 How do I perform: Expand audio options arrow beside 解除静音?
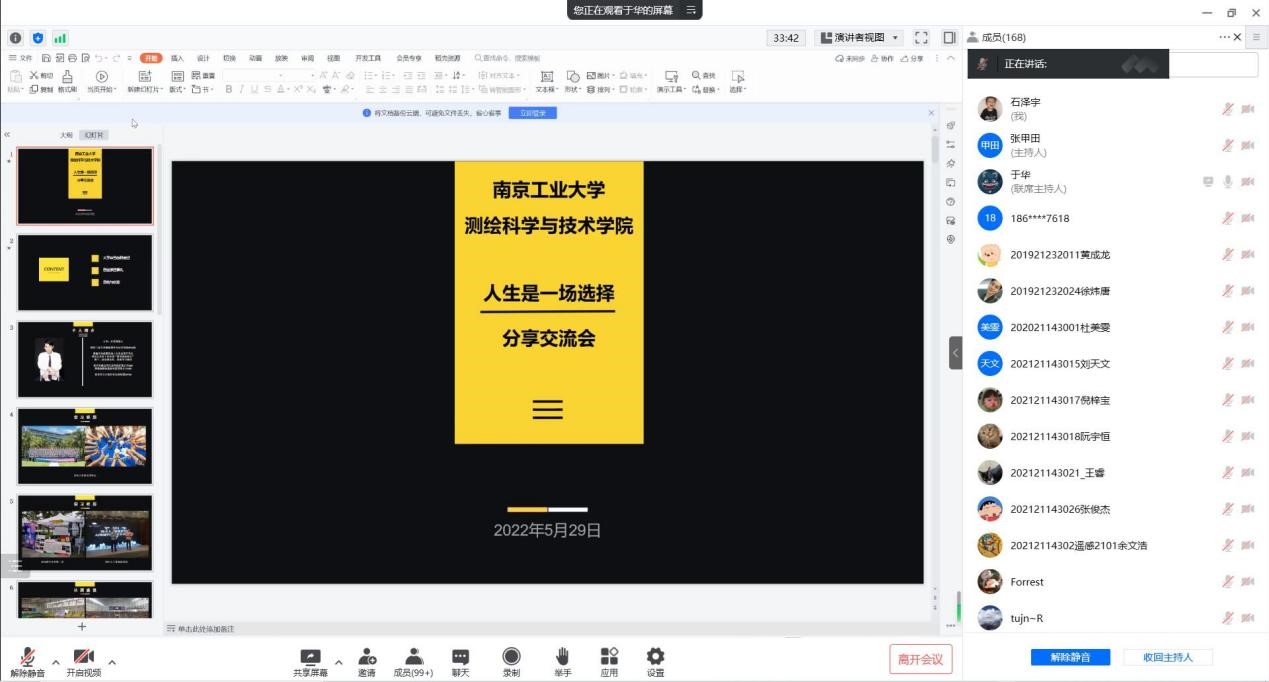pos(55,662)
